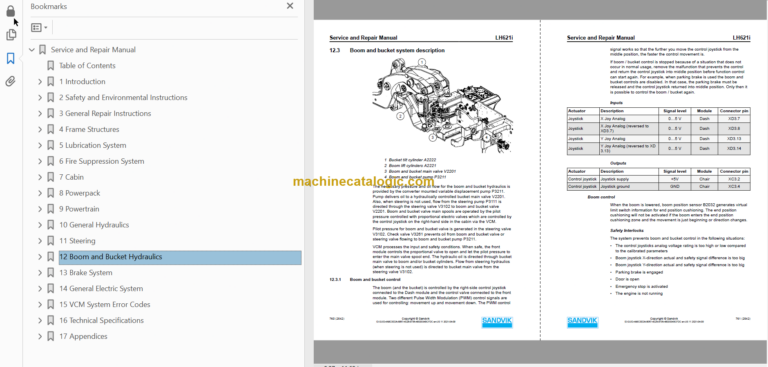Click the lock icon in the left sidebar
The image size is (768, 367).
click(x=10, y=11)
